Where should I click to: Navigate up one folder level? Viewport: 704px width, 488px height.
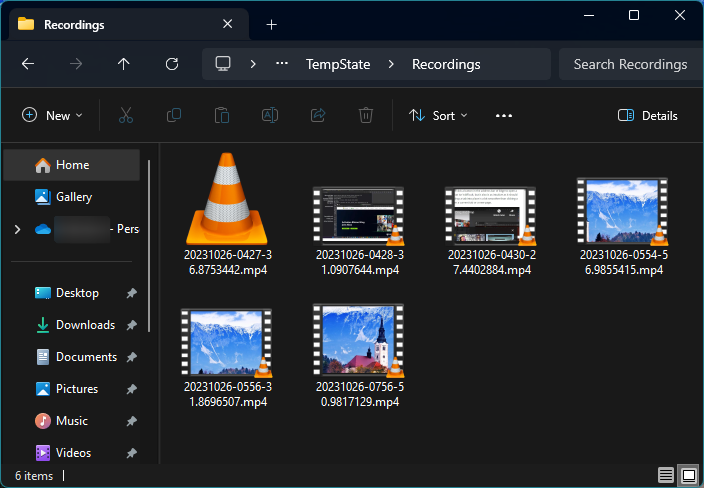(123, 64)
